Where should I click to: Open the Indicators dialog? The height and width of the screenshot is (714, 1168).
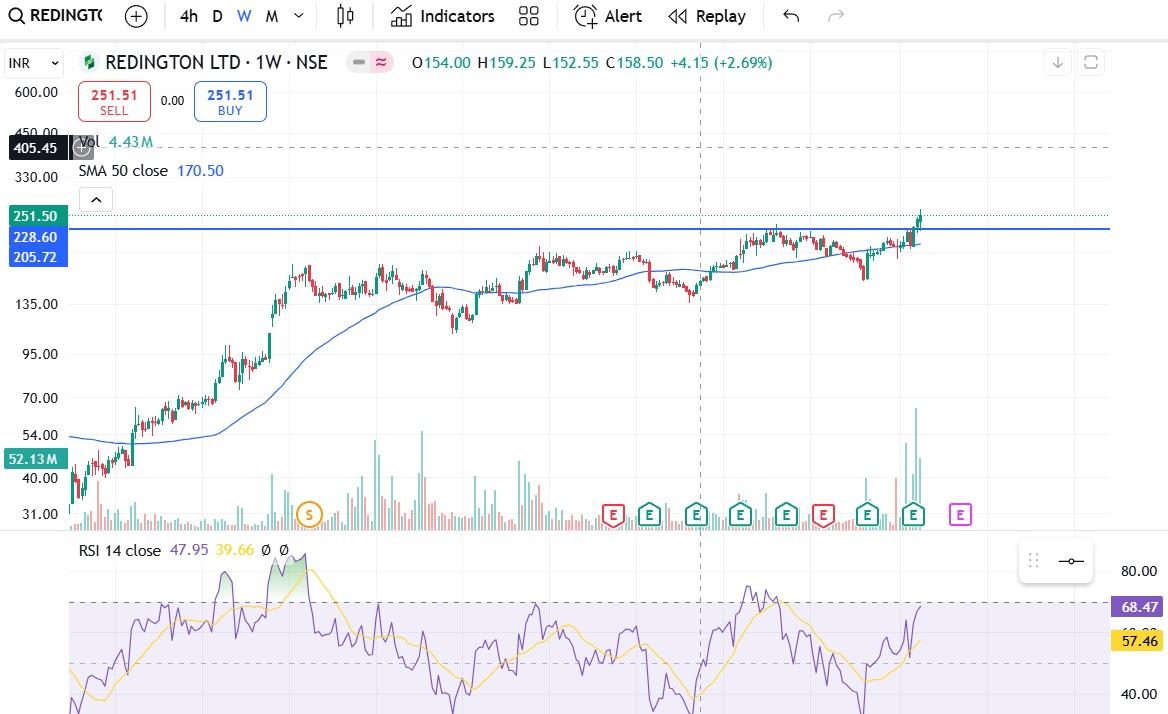(x=442, y=16)
